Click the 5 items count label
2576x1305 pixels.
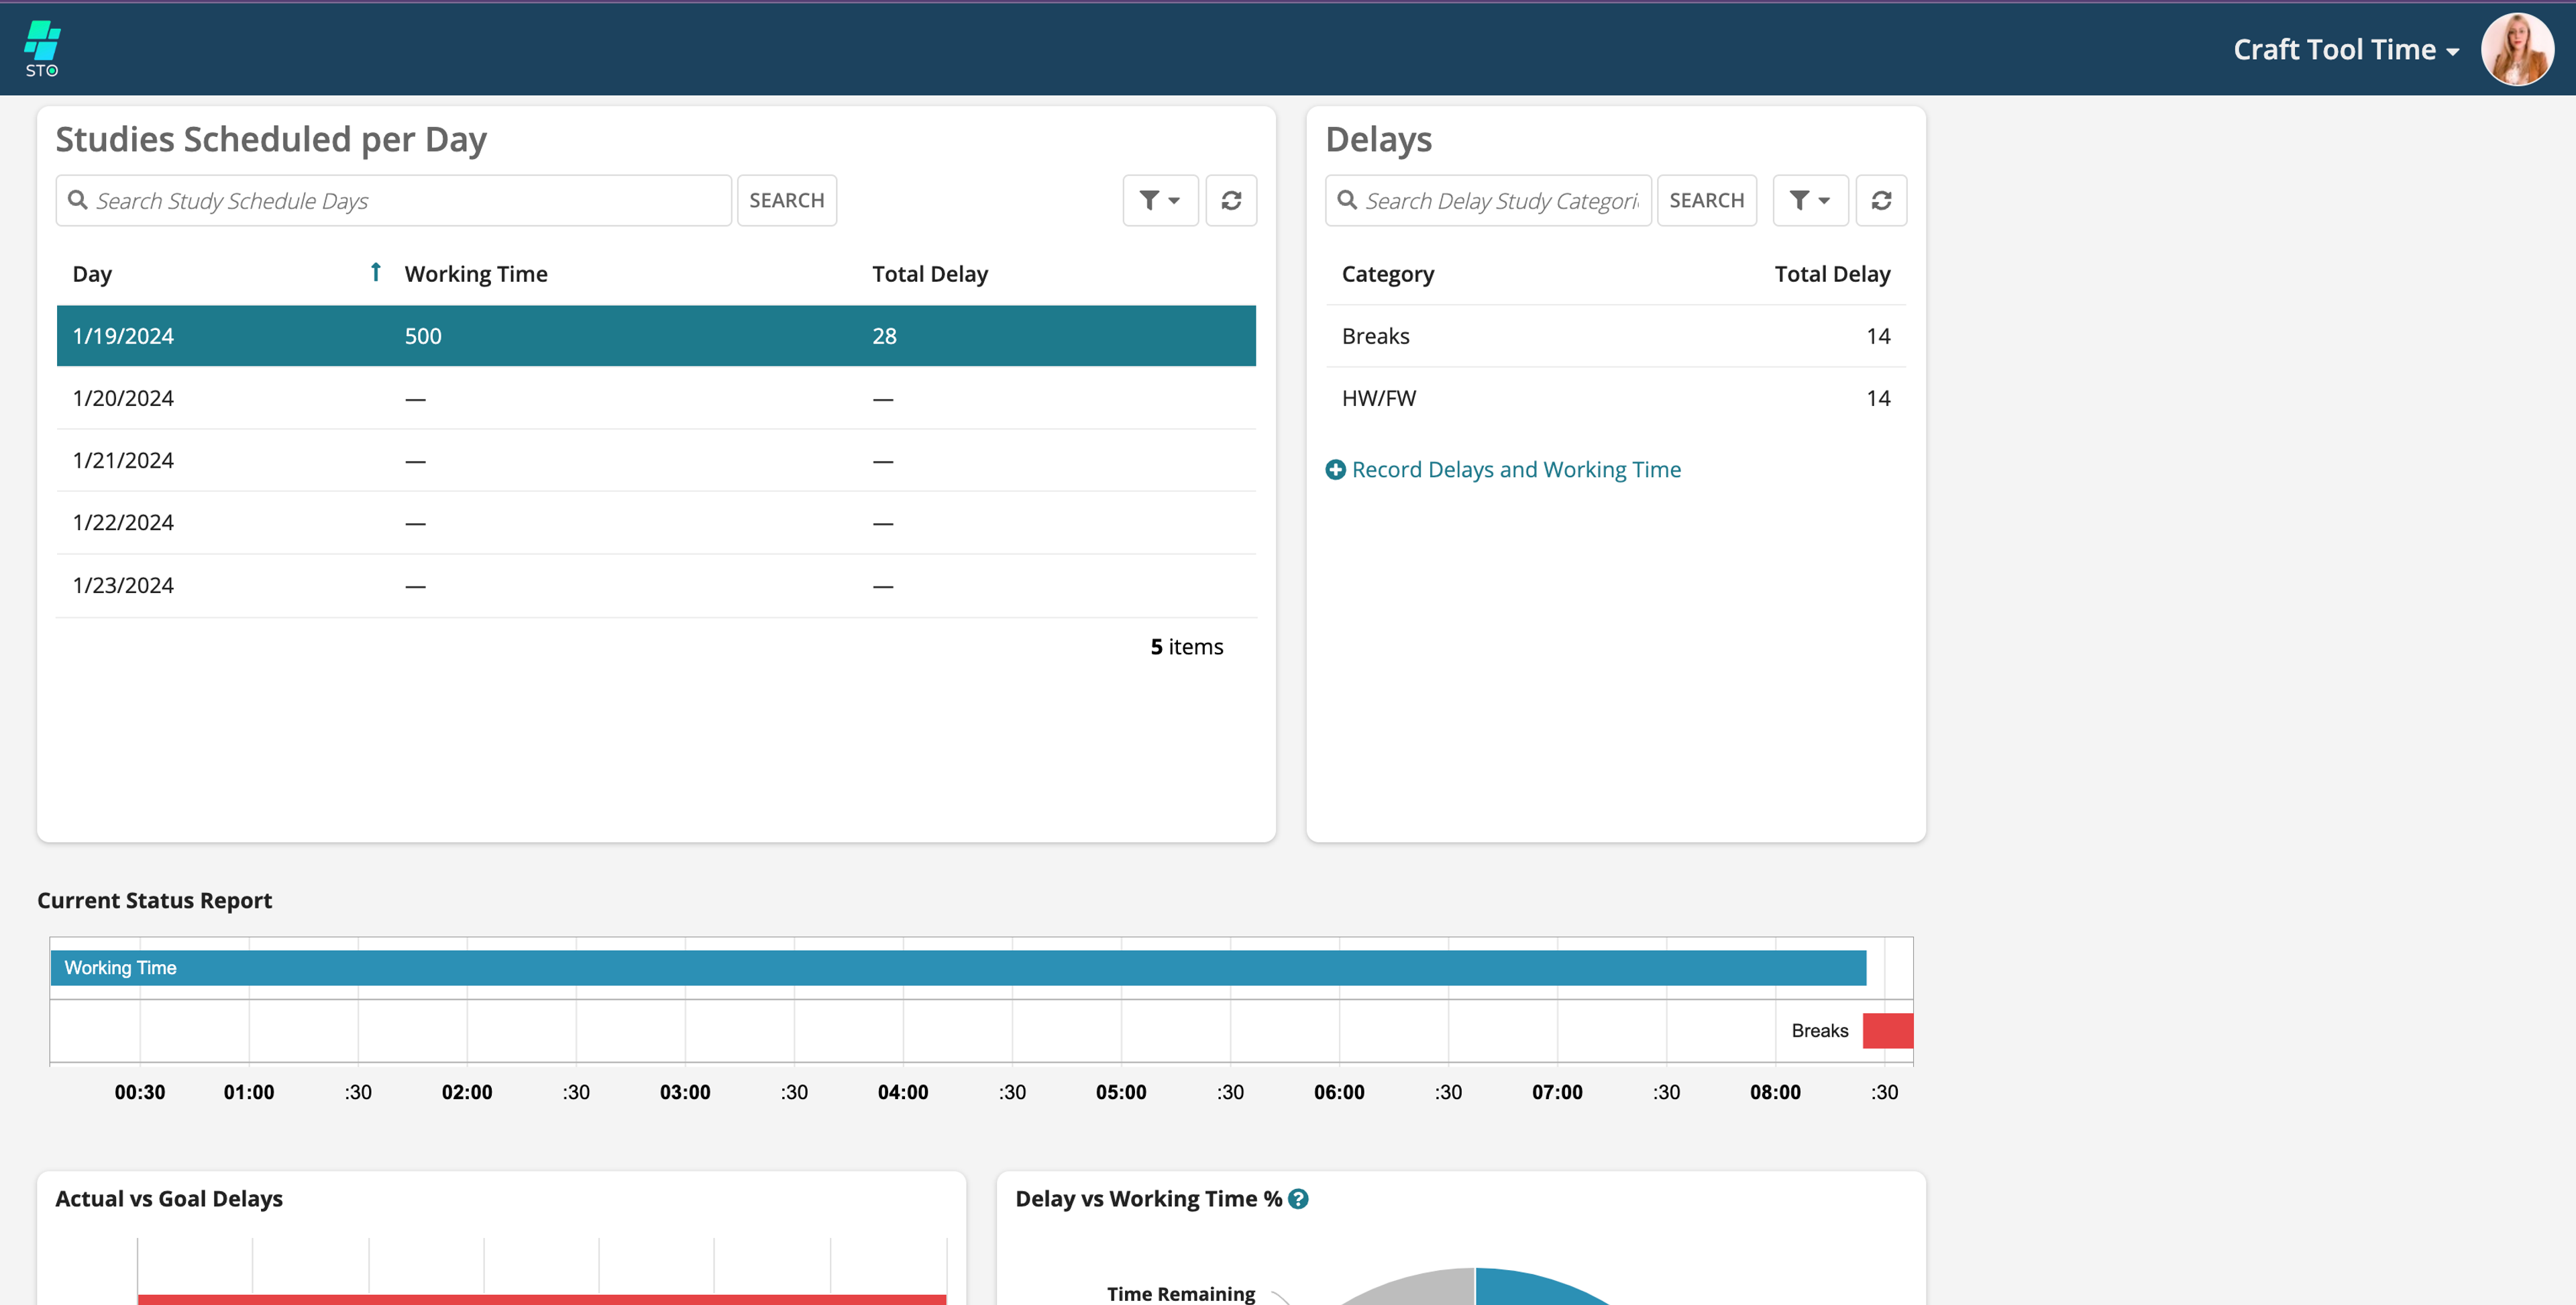pyautogui.click(x=1186, y=647)
